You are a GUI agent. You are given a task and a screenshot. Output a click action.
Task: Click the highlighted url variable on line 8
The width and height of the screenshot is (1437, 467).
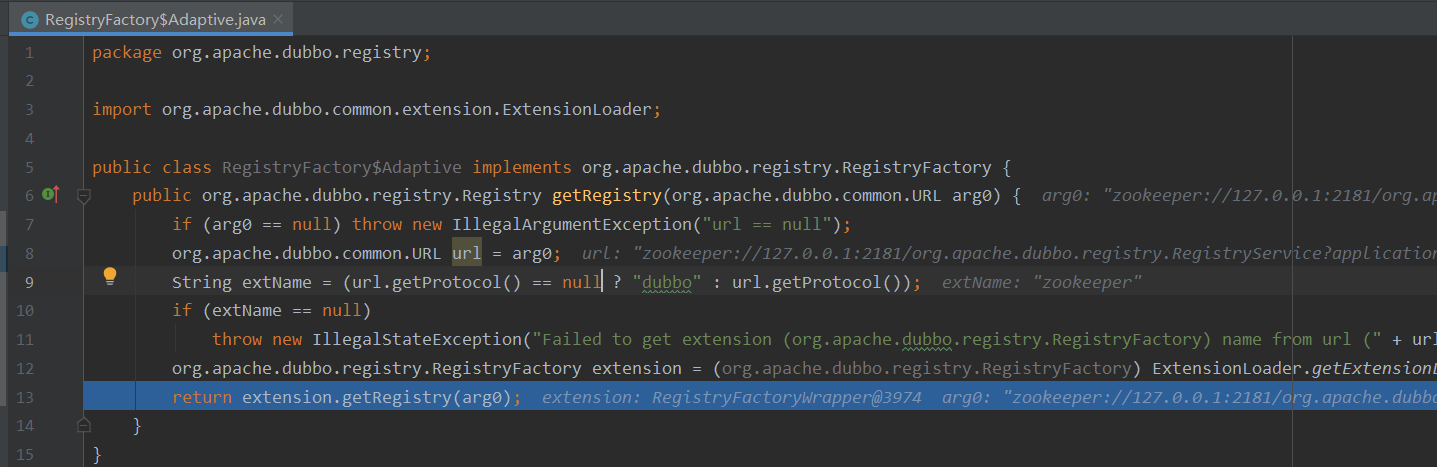point(466,253)
